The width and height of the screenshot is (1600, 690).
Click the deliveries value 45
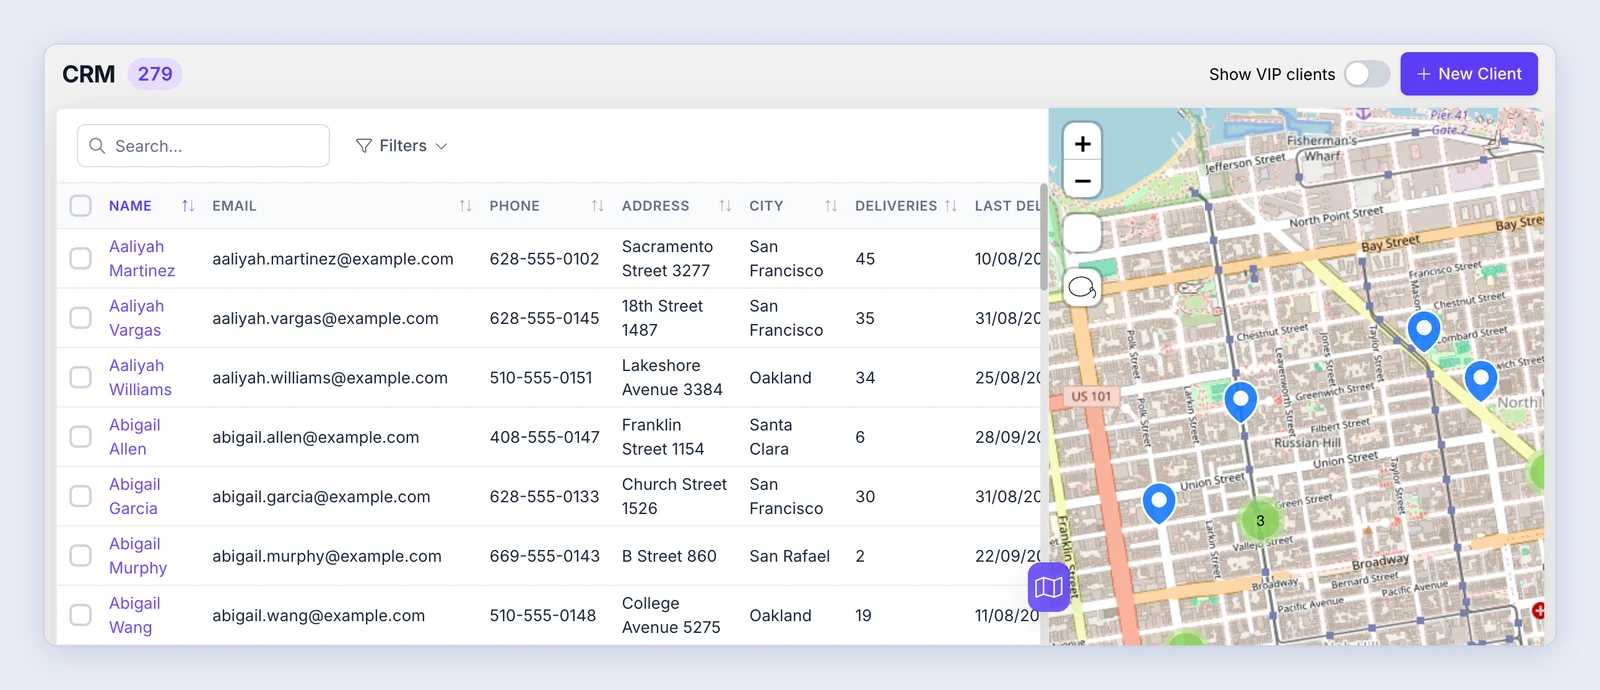865,259
